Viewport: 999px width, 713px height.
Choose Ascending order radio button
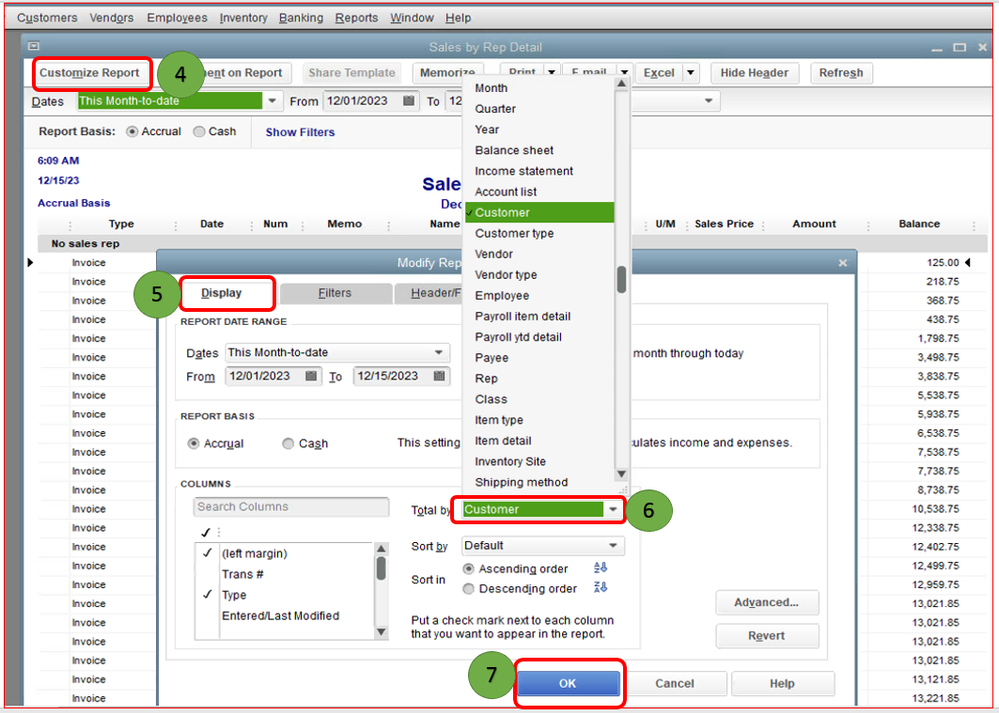[x=468, y=568]
